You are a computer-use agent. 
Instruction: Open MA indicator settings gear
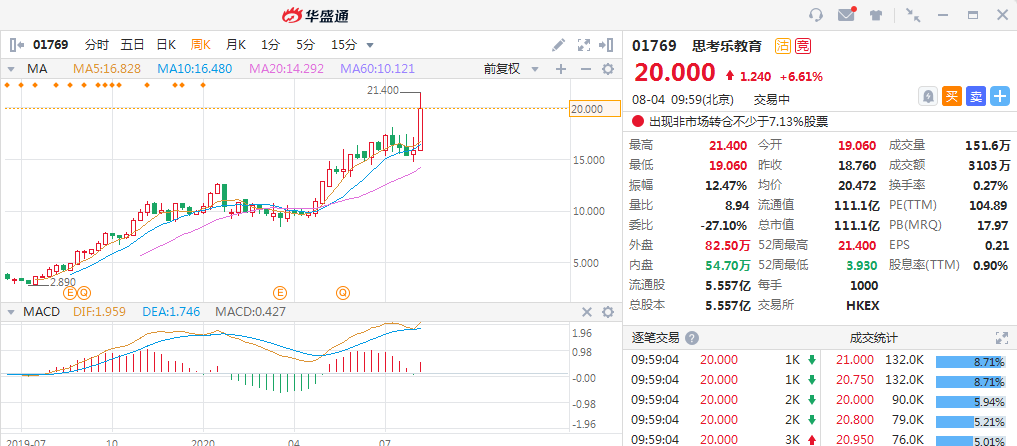click(x=608, y=69)
